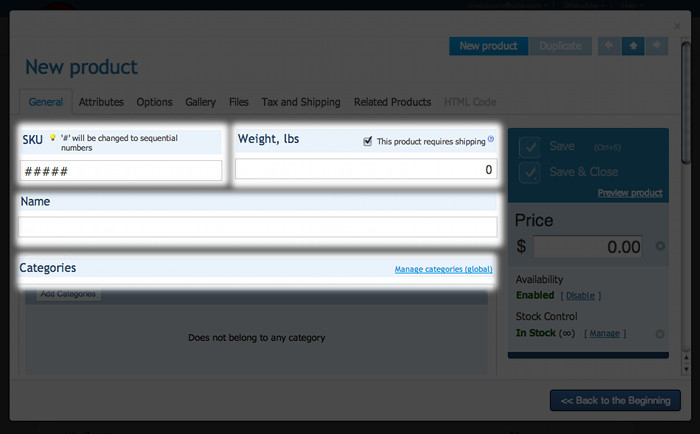Toggle 'This product requires shipping' checkbox
This screenshot has width=700, height=434.
coord(368,141)
